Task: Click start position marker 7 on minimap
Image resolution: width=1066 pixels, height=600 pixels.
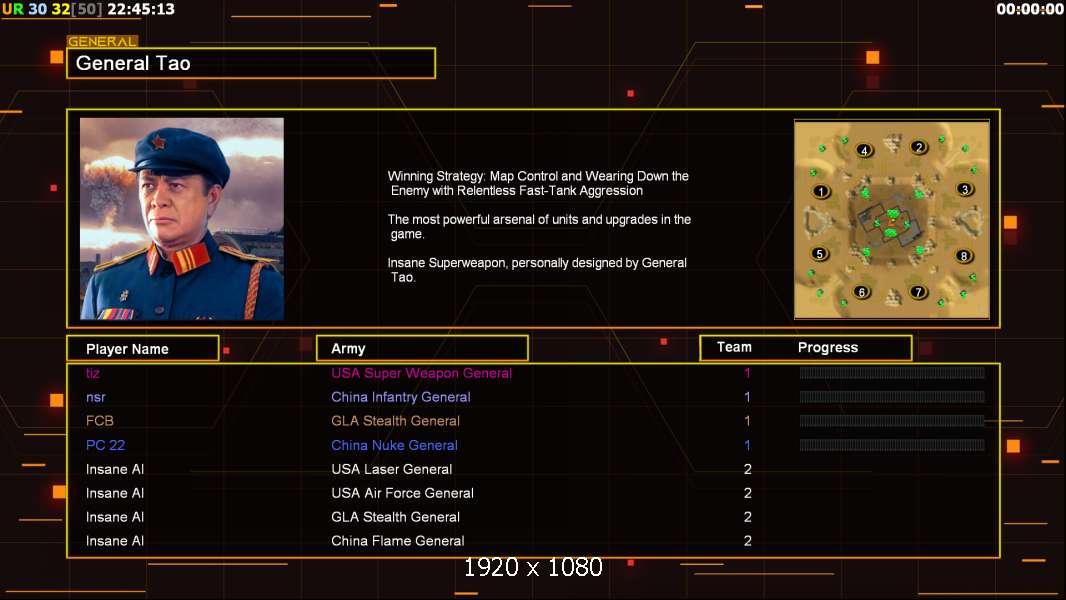Action: click(x=918, y=292)
